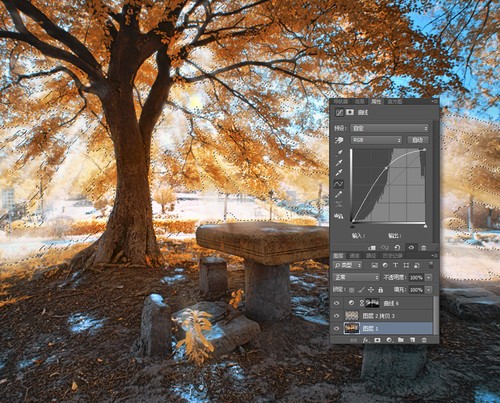
Task: Open the curves preset dropdown
Action: tap(389, 128)
